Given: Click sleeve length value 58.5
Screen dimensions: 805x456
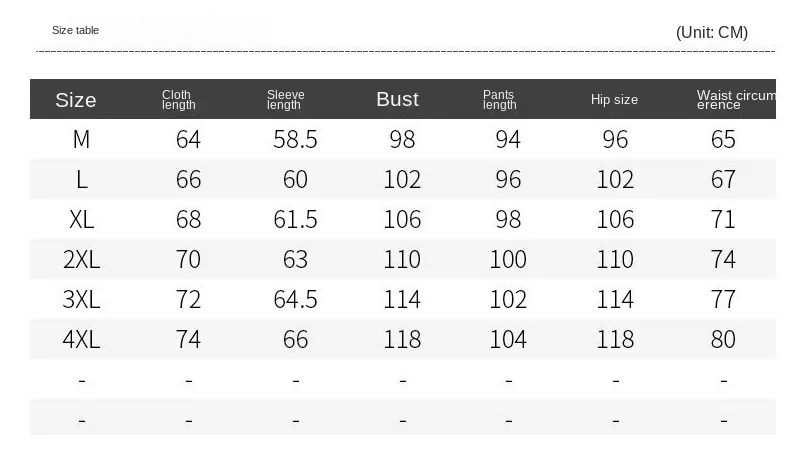Looking at the screenshot, I should 295,139.
